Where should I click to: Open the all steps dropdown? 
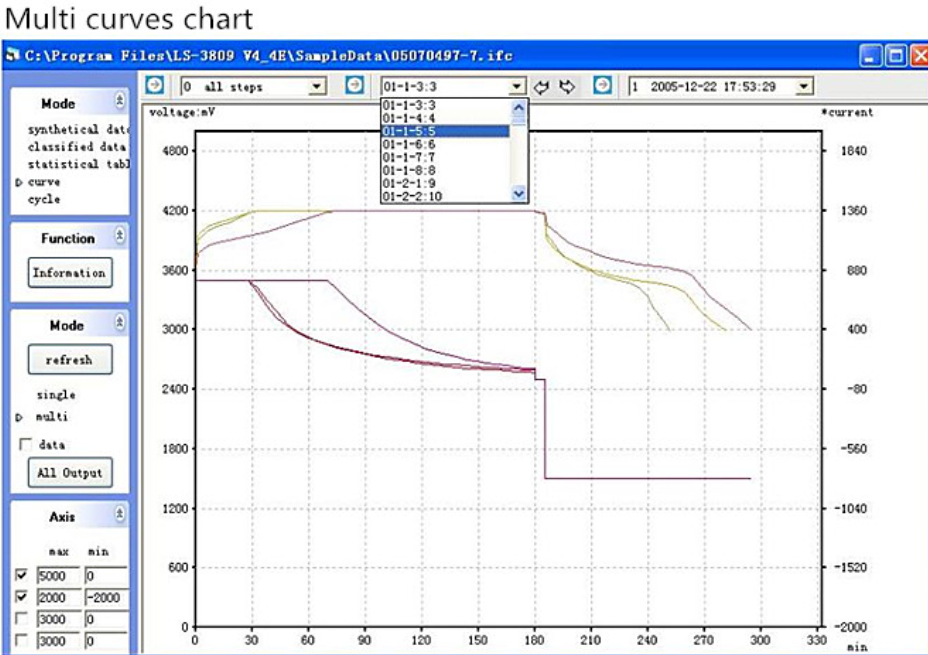pyautogui.click(x=318, y=87)
